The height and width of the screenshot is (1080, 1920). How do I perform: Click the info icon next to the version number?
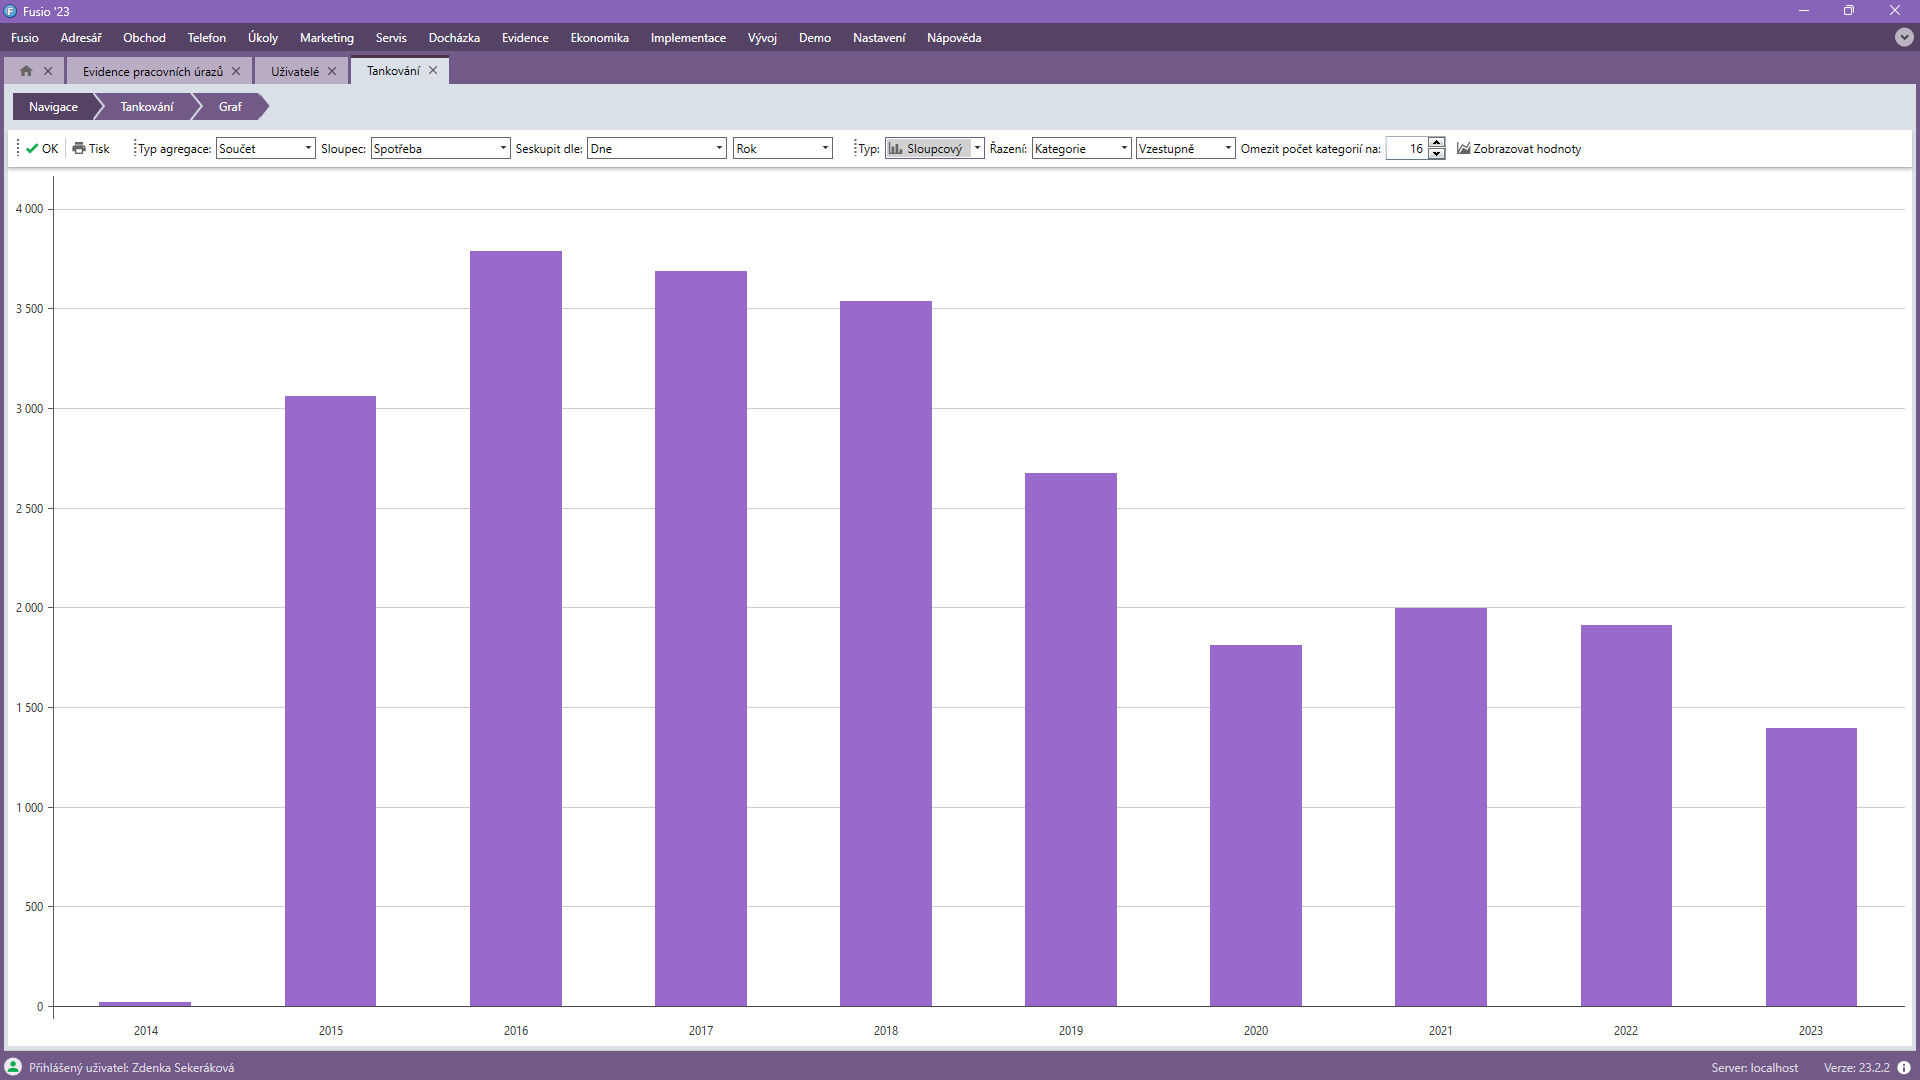1904,1068
